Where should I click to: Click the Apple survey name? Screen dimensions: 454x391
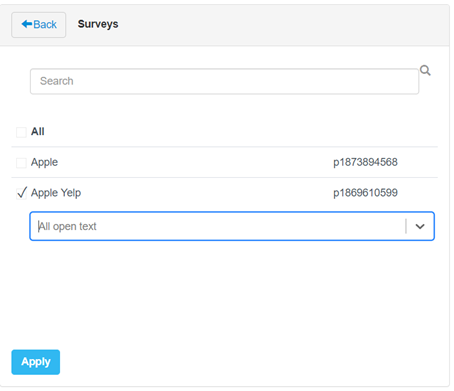44,162
